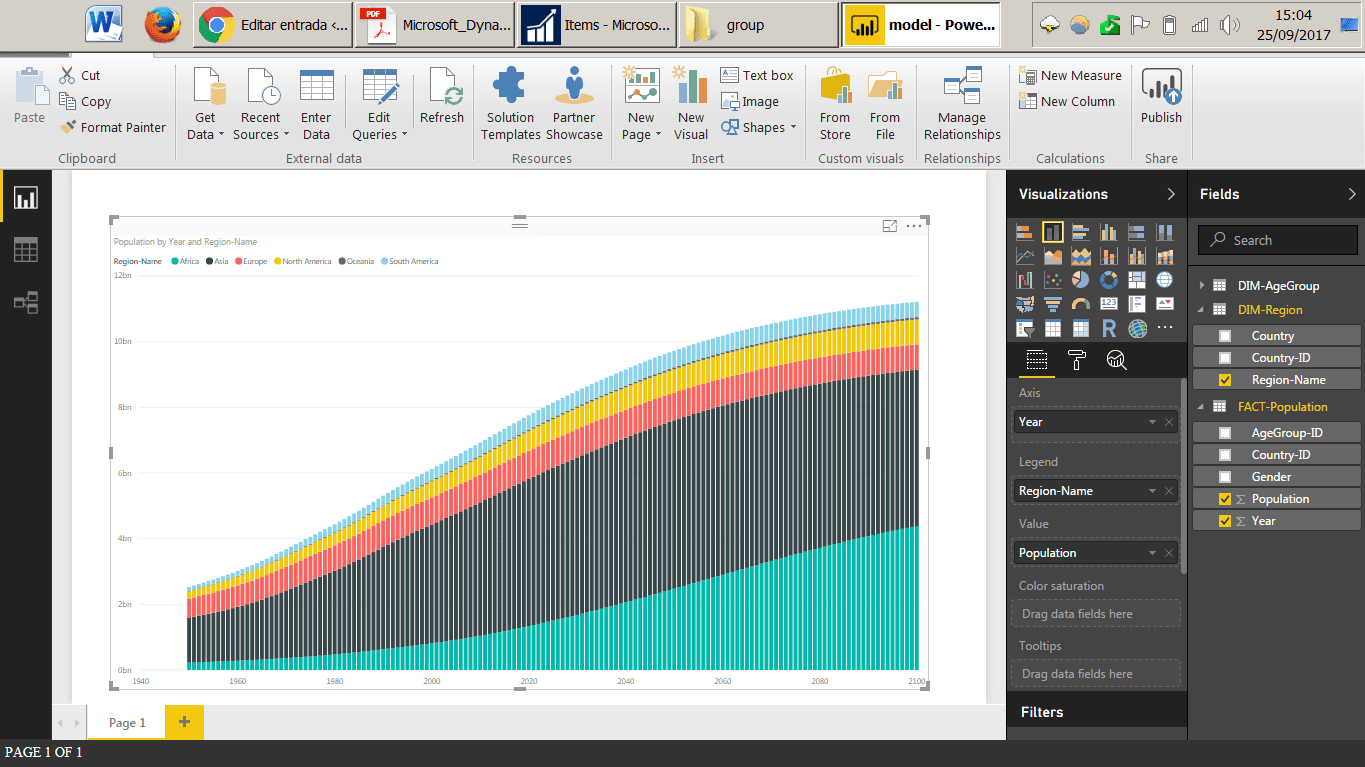1365x767 pixels.
Task: Uncheck the Population field checkbox
Action: point(1225,499)
